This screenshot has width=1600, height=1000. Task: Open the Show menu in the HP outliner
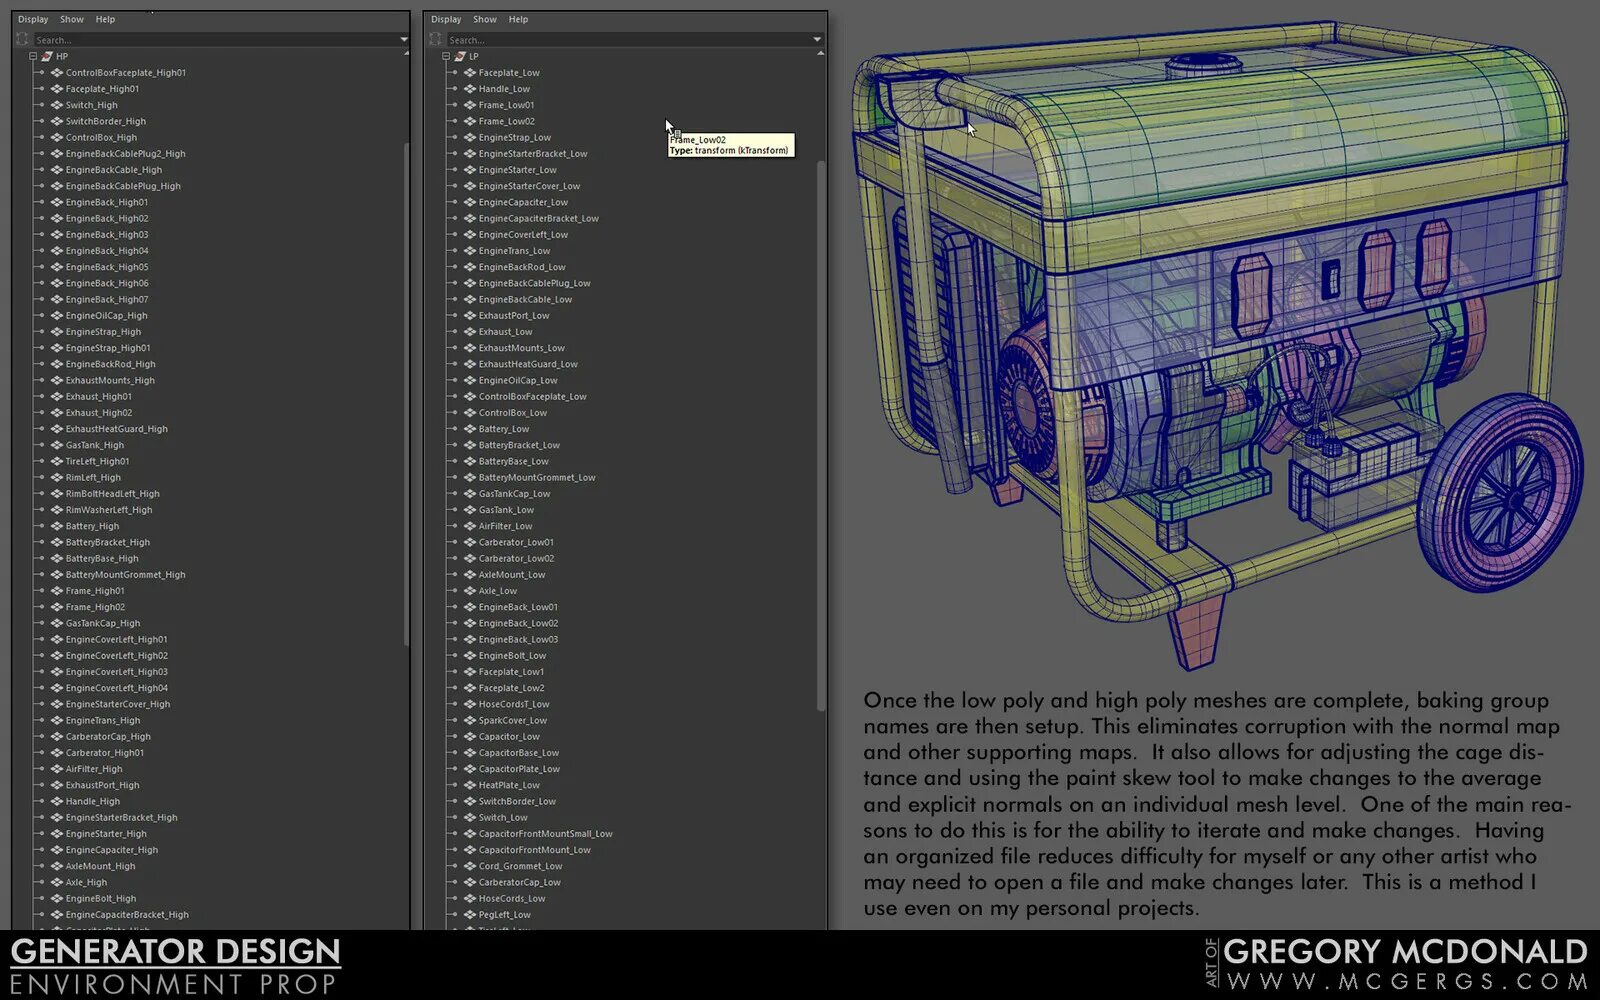[72, 19]
